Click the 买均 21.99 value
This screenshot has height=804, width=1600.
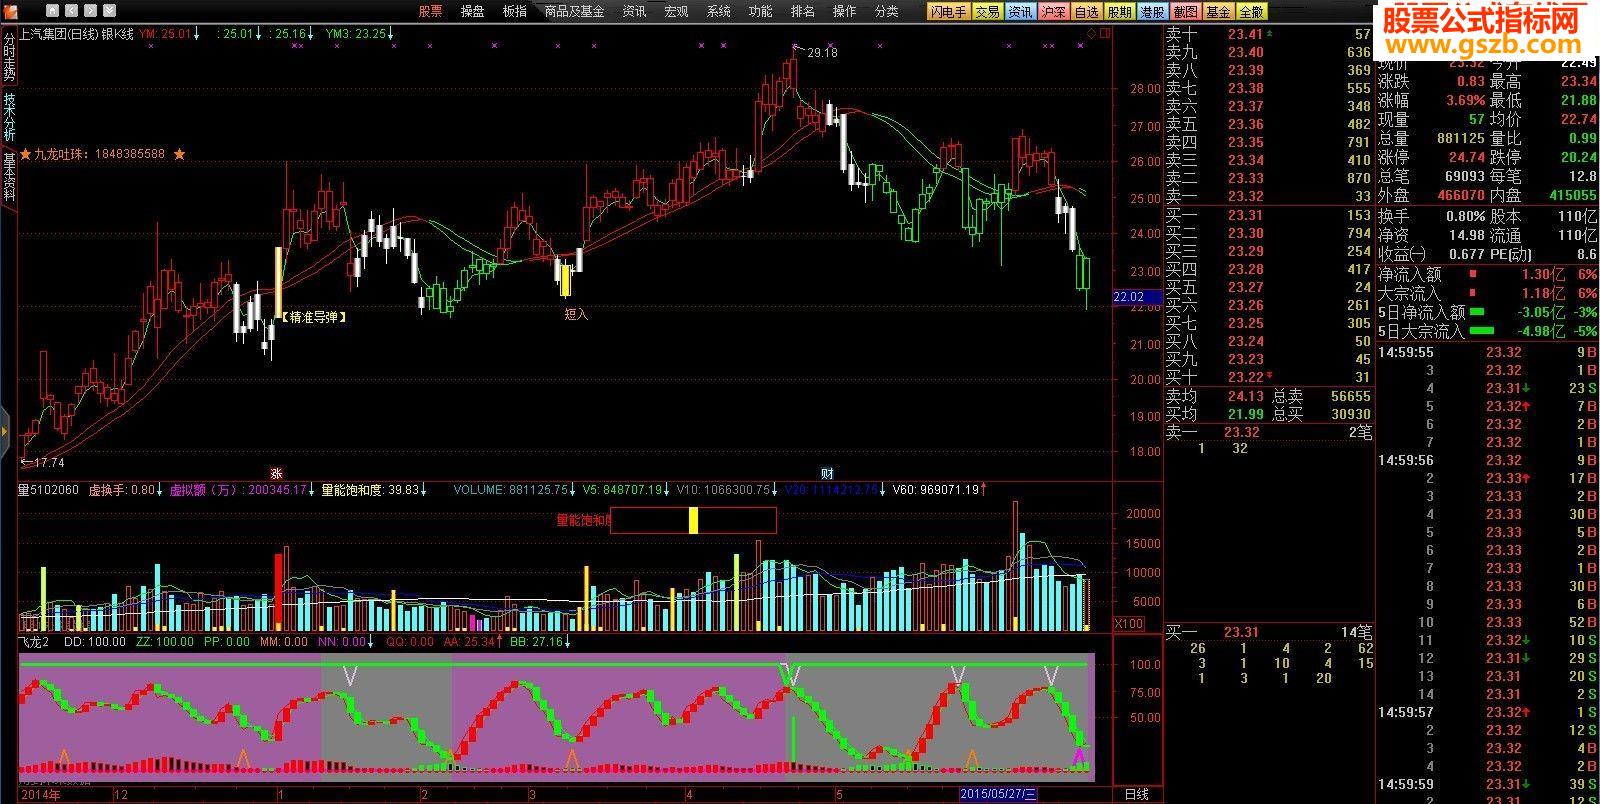tap(1246, 414)
